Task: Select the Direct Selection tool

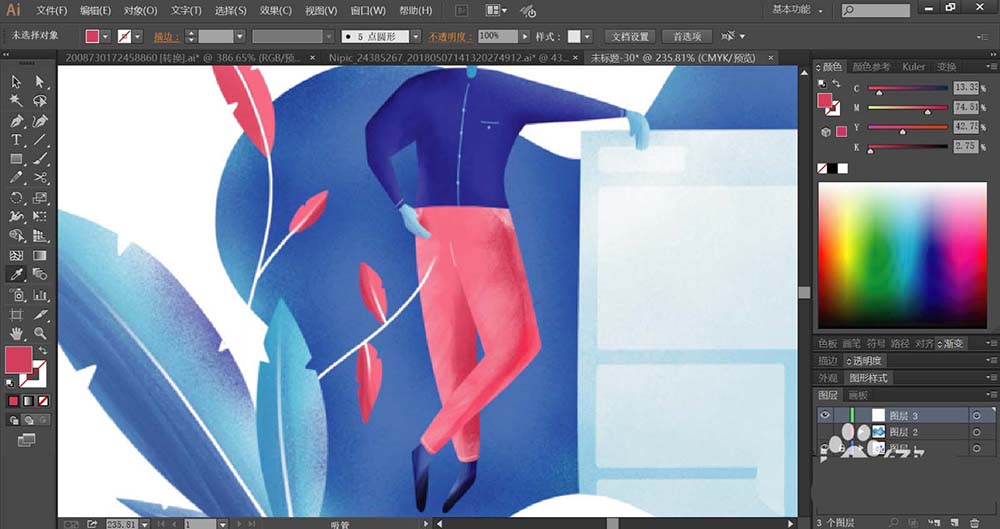Action: coord(40,82)
